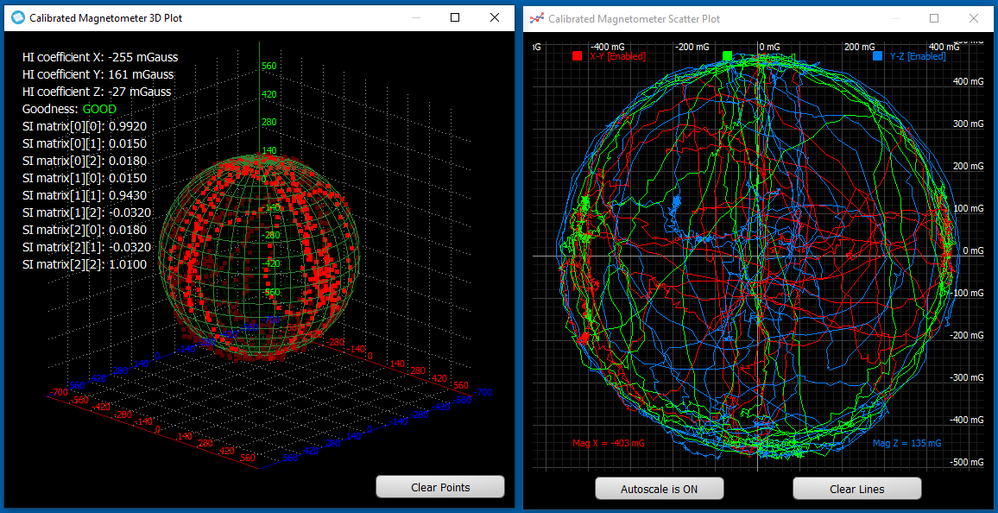The height and width of the screenshot is (513, 998).
Task: Click SI matrix[1][1]: 0.9430 row
Action: tap(85, 195)
